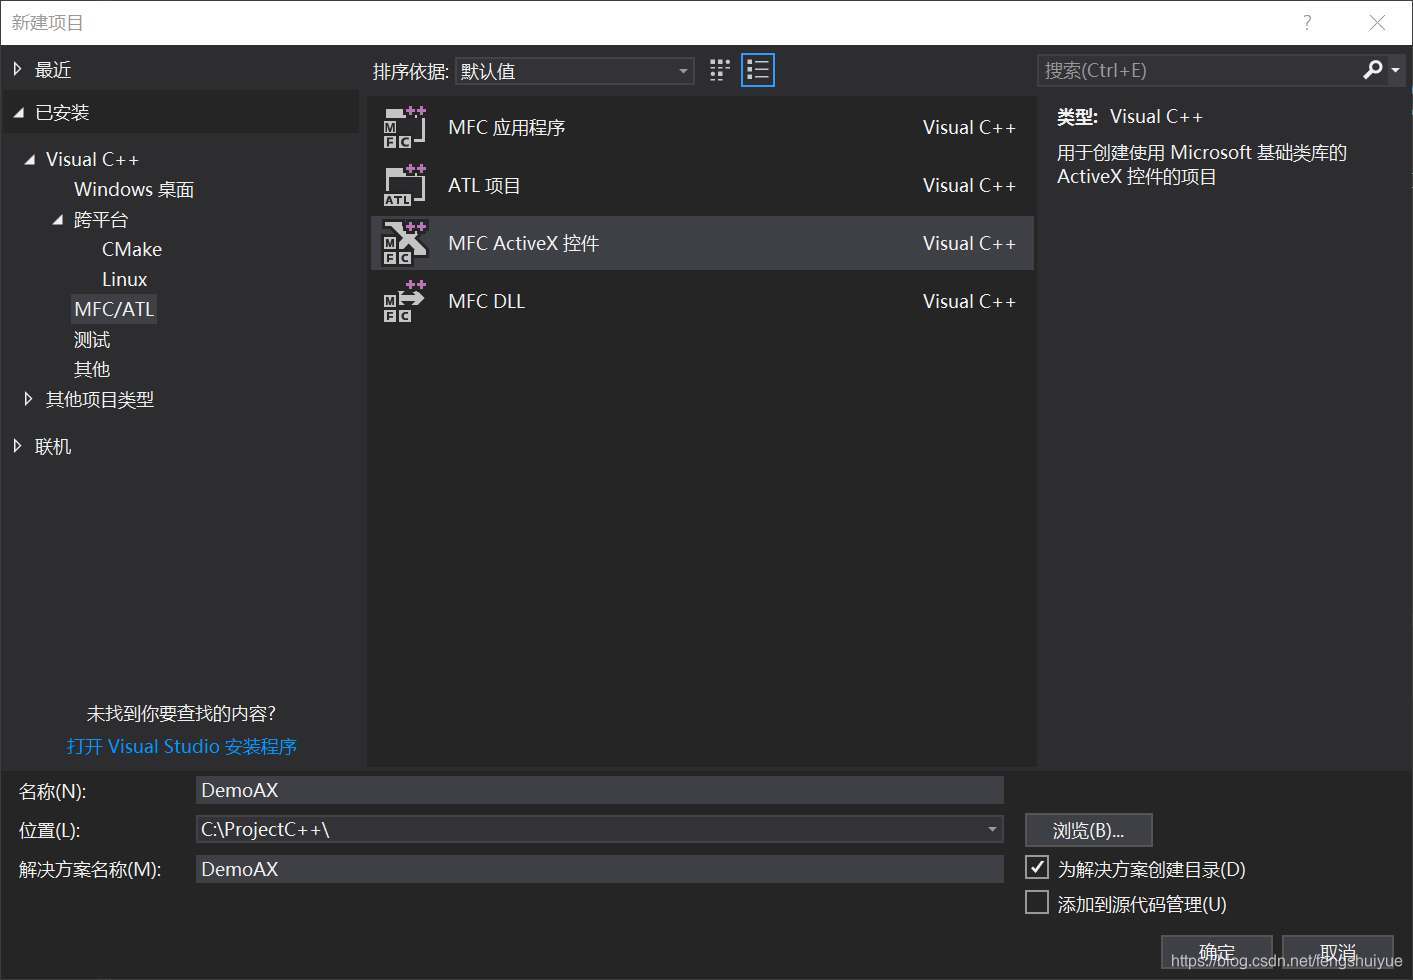Viewport: 1413px width, 980px height.
Task: Select the MFC ActiveX 控件 template icon
Action: 405,243
